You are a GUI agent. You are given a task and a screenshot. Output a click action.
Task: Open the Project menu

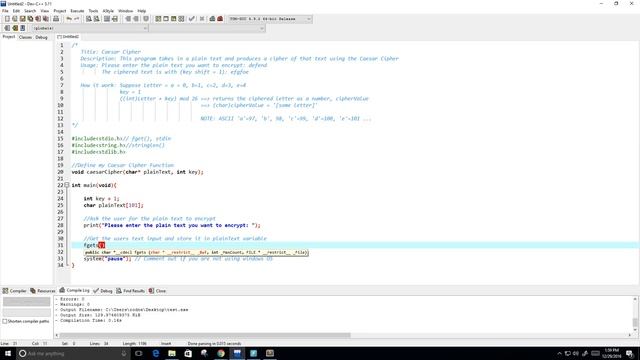(60, 11)
